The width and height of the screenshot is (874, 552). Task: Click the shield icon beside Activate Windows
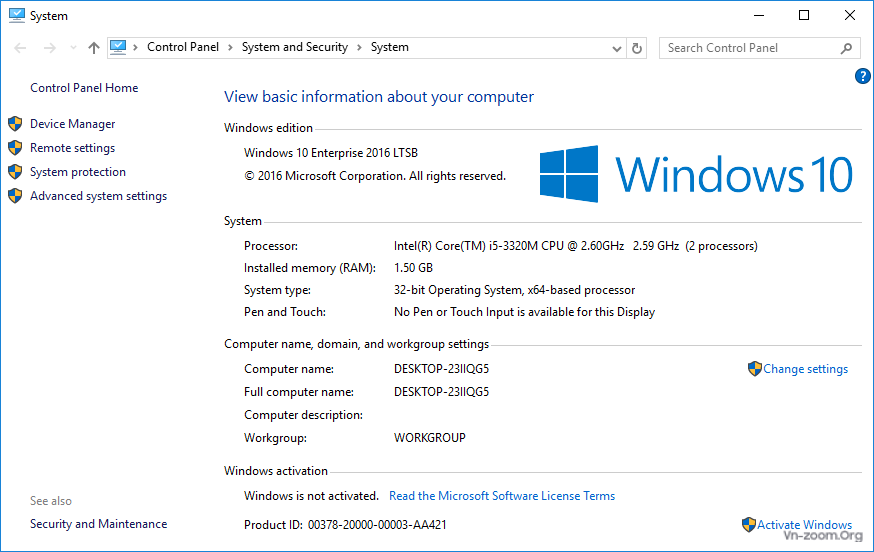point(749,525)
